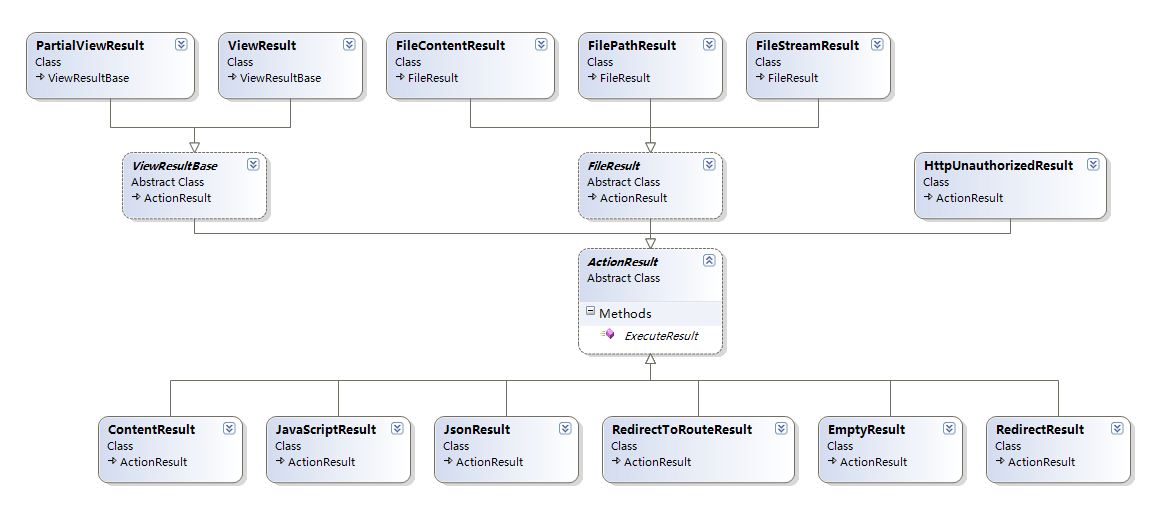Expand the ContentResult class chevron
The image size is (1163, 514).
click(229, 429)
